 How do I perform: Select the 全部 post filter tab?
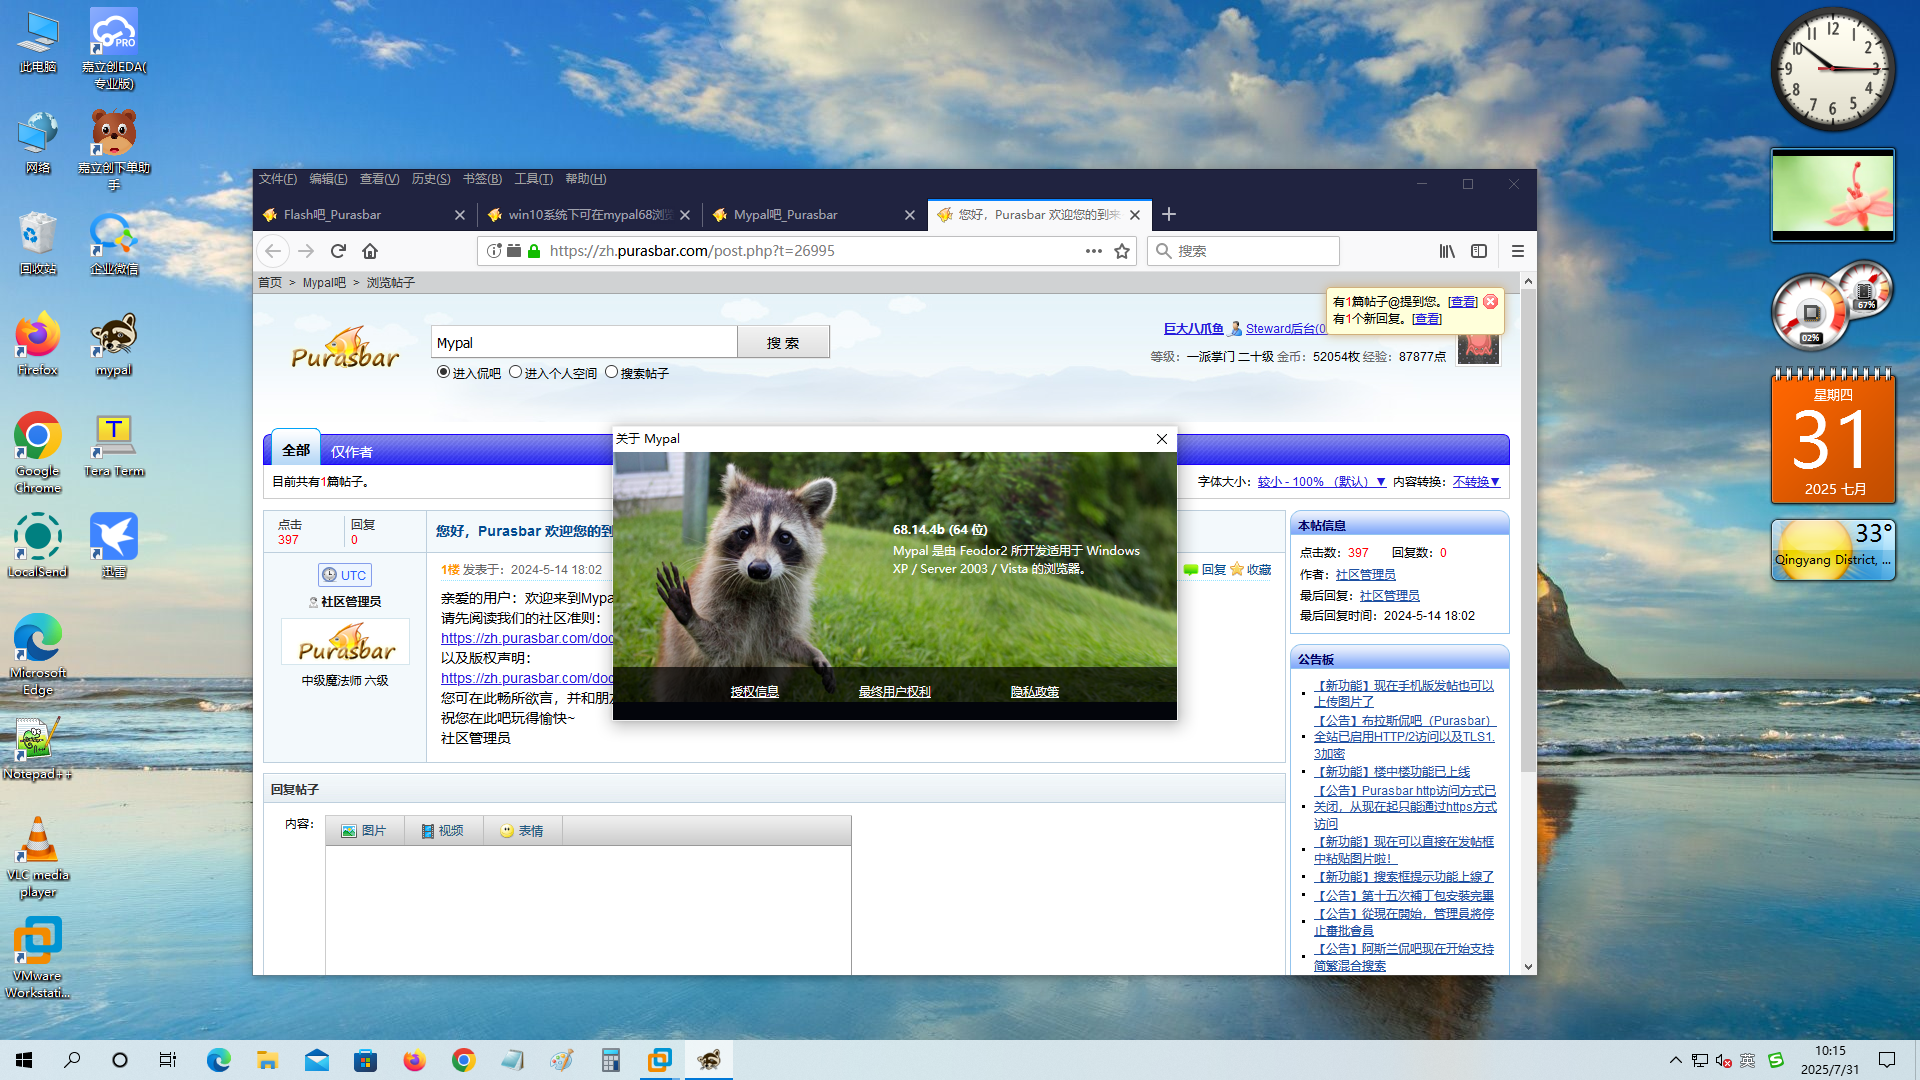click(x=296, y=450)
